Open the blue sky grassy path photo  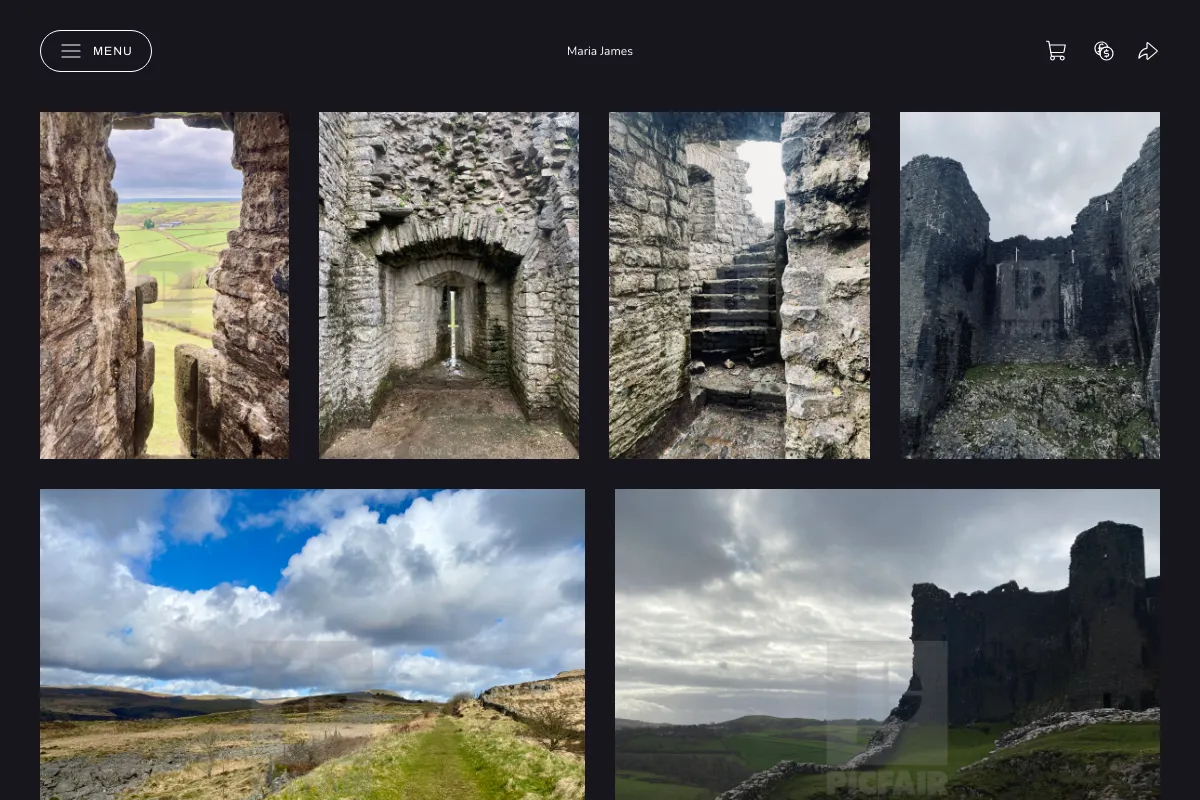pos(312,644)
